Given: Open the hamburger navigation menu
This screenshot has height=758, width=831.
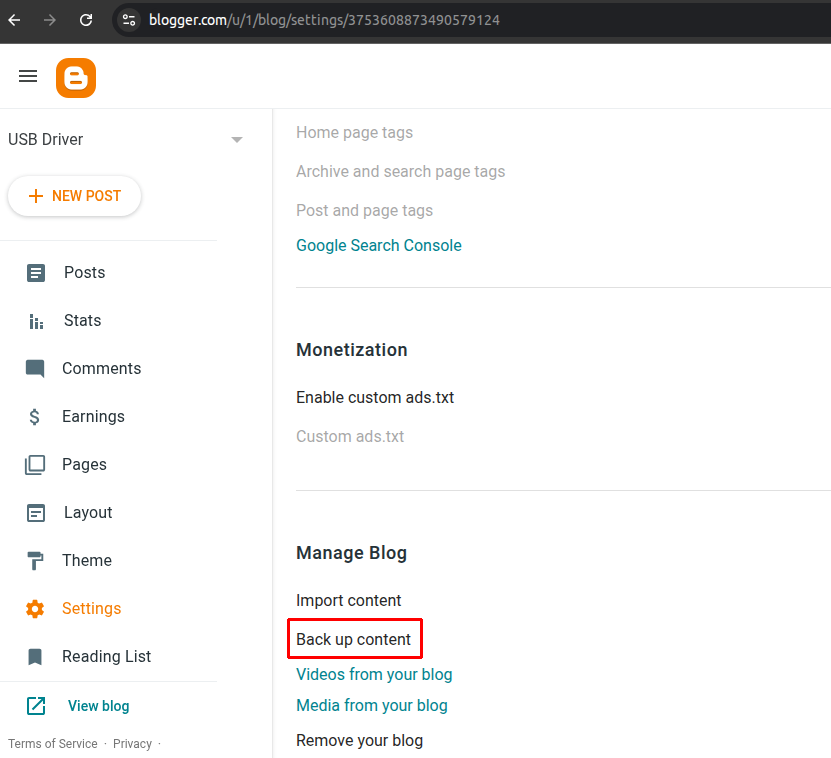Looking at the screenshot, I should tap(27, 76).
